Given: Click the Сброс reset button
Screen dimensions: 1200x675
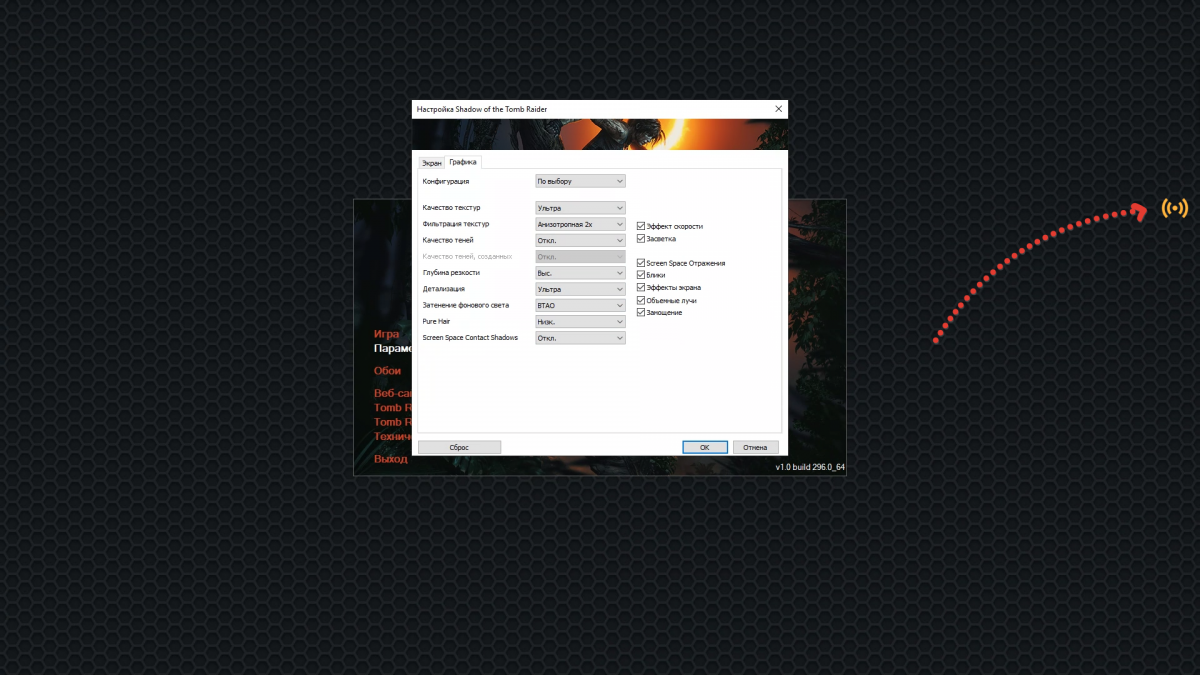Looking at the screenshot, I should point(459,447).
